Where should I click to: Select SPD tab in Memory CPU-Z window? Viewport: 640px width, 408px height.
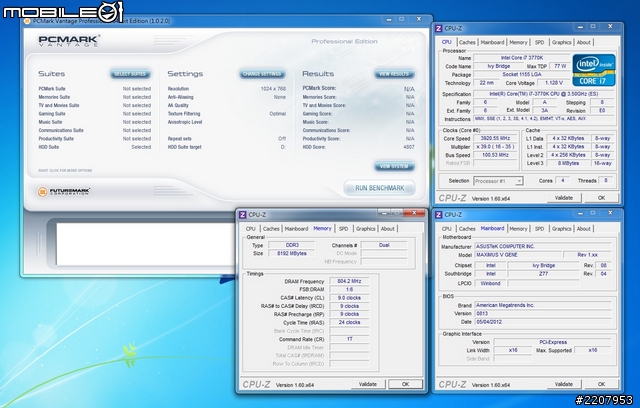point(343,228)
